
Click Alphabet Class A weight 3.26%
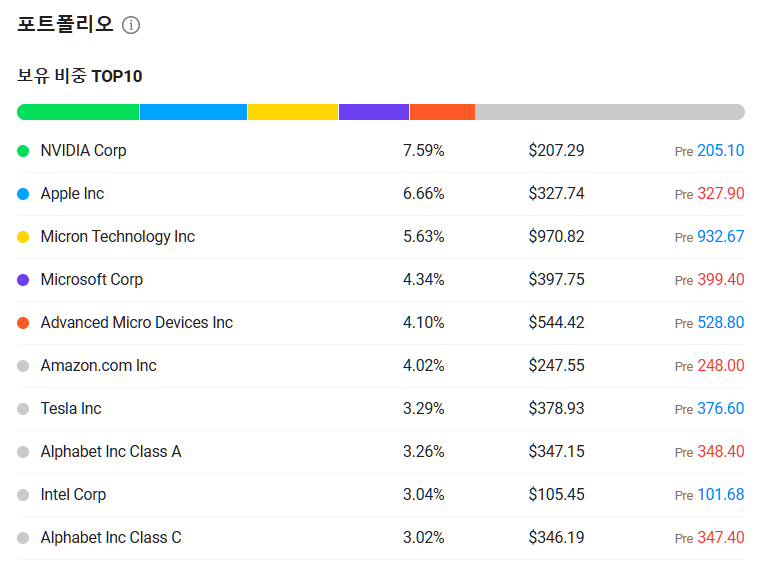(424, 451)
